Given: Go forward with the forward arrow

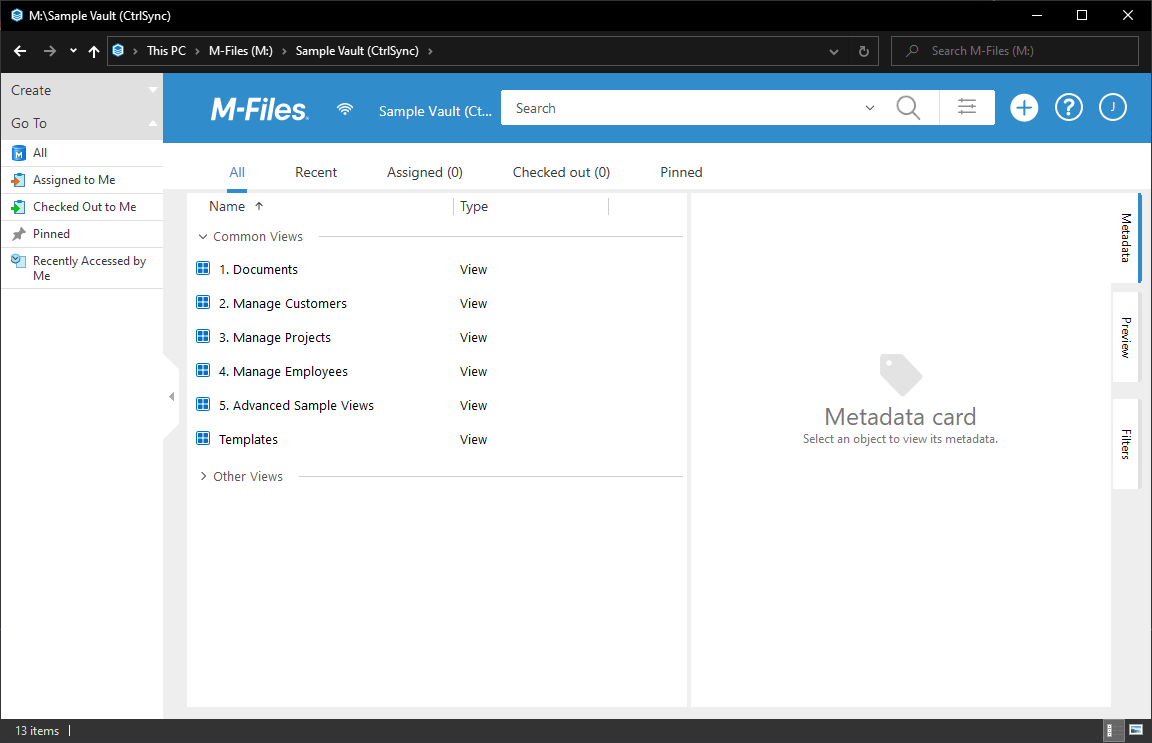Looking at the screenshot, I should click(49, 51).
